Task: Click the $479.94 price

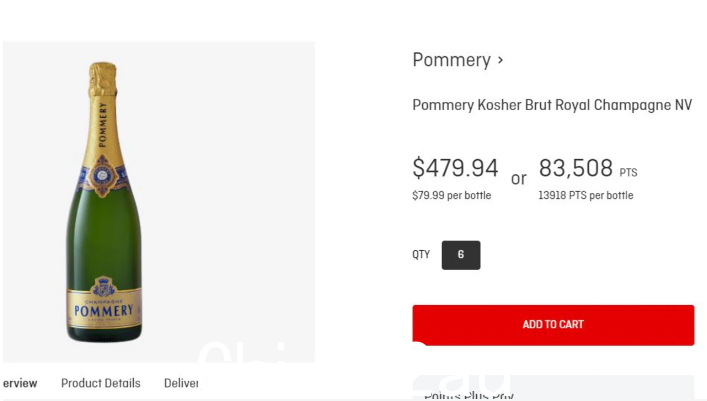Action: tap(455, 168)
